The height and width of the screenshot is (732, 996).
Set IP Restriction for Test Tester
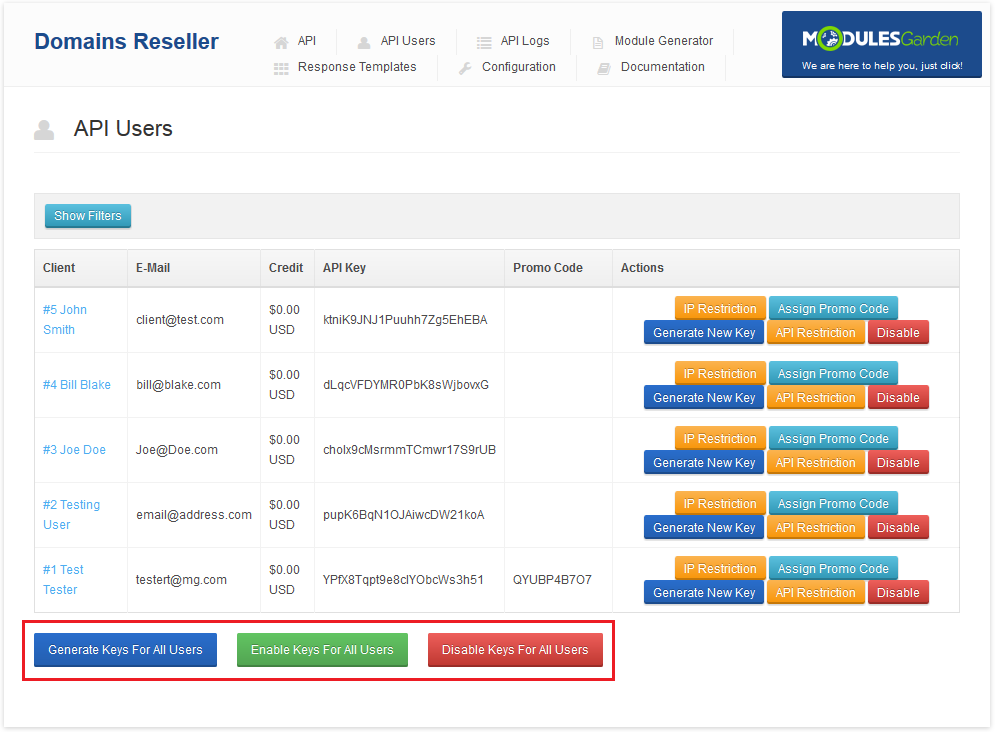[720, 569]
